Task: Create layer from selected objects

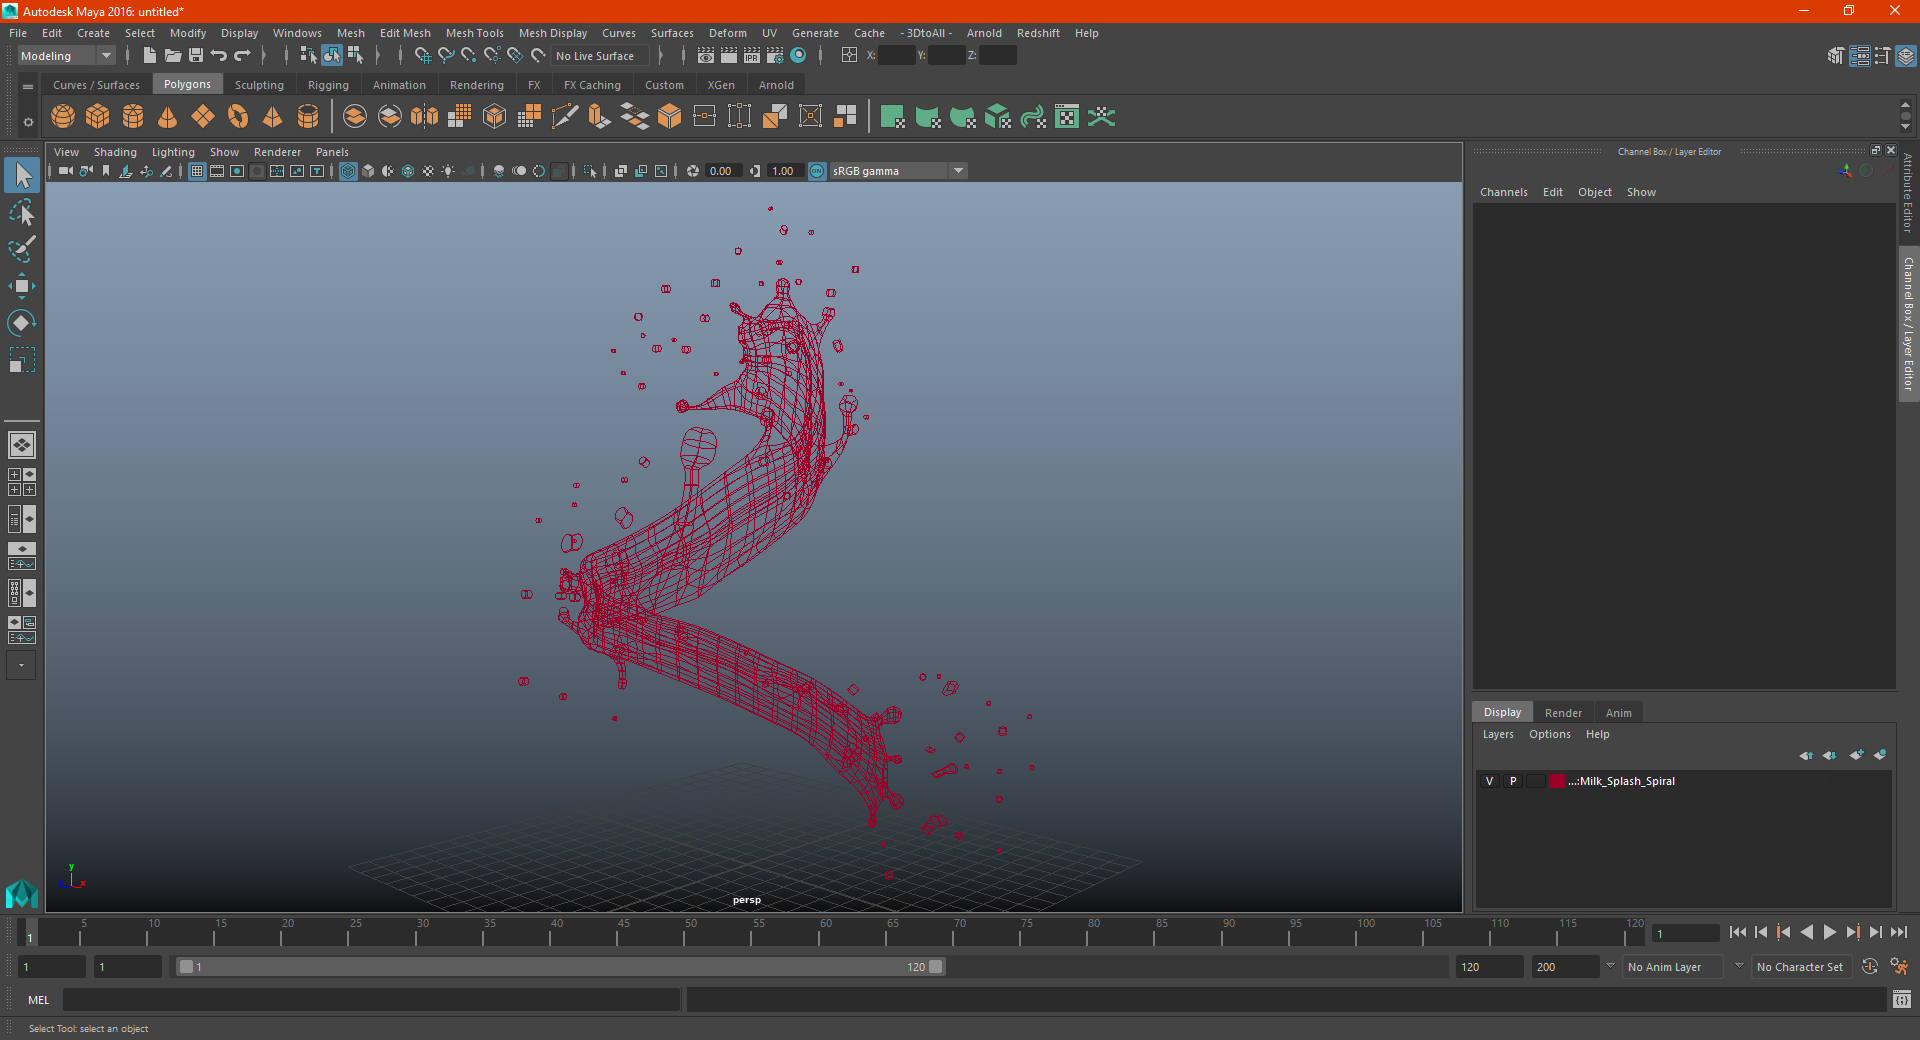Action: (1880, 755)
